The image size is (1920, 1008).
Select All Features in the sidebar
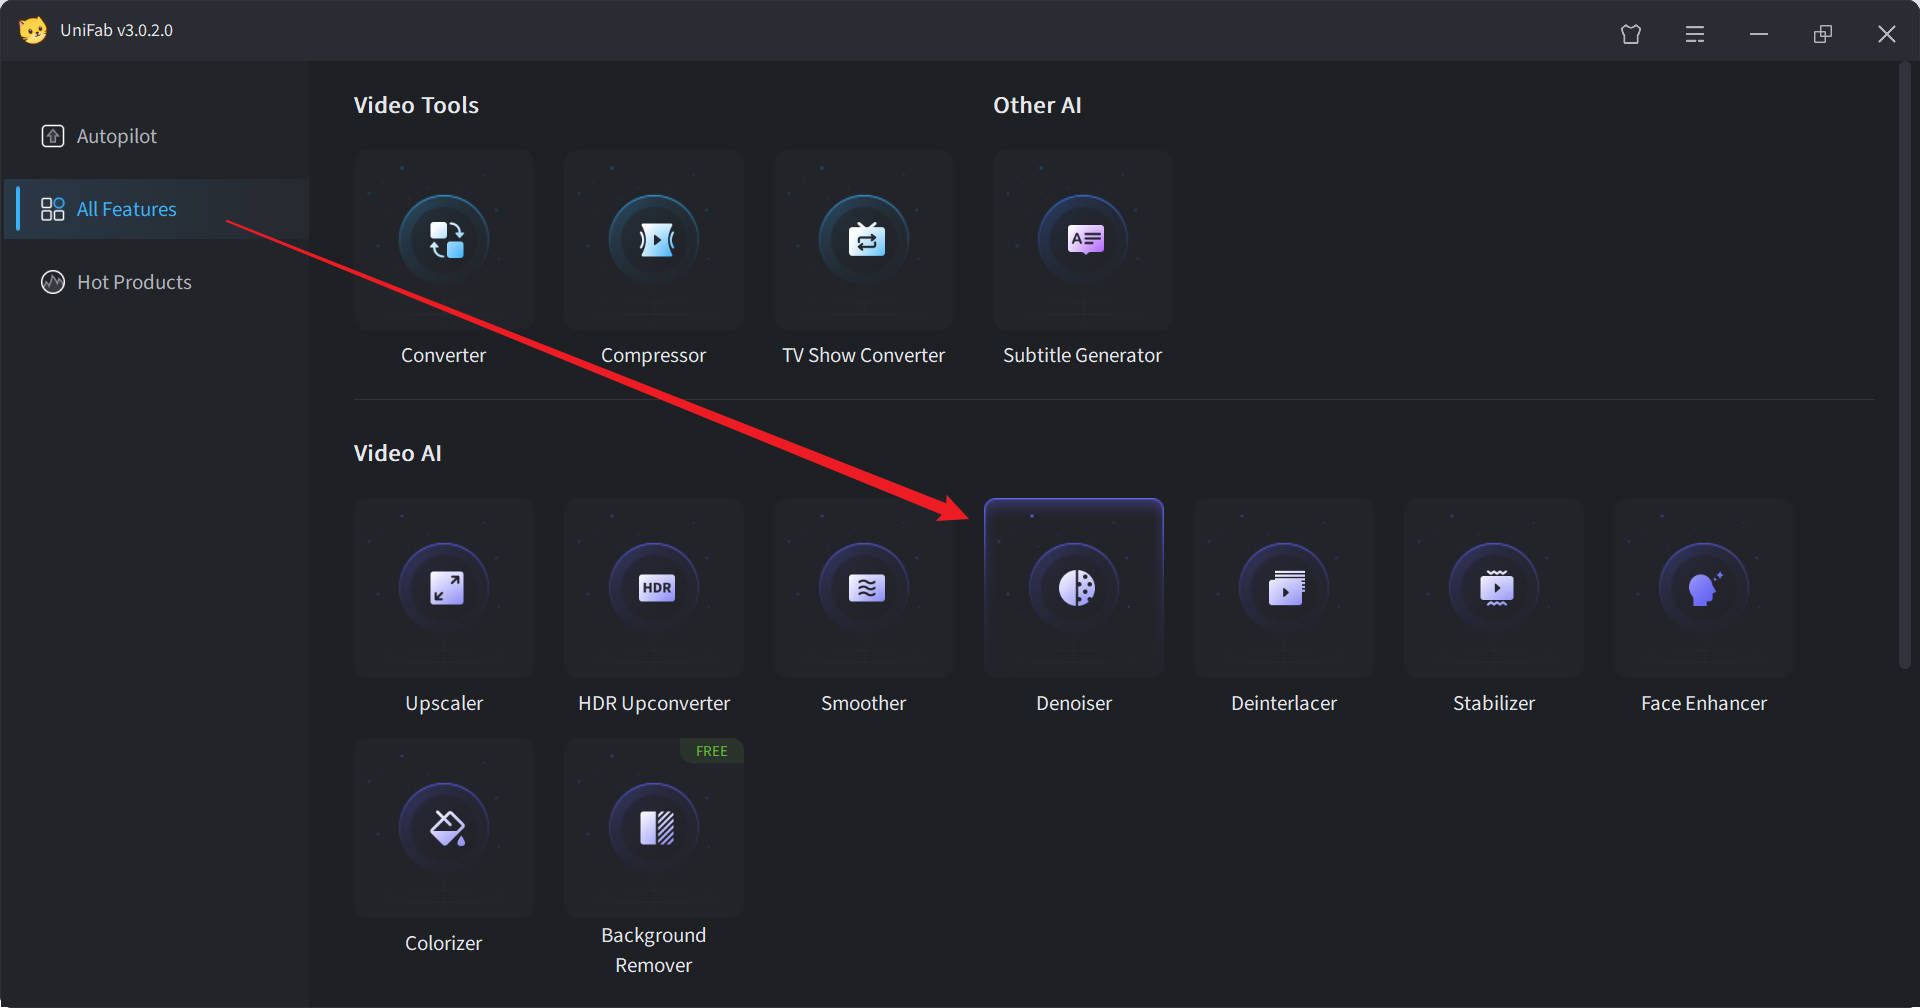pyautogui.click(x=156, y=209)
